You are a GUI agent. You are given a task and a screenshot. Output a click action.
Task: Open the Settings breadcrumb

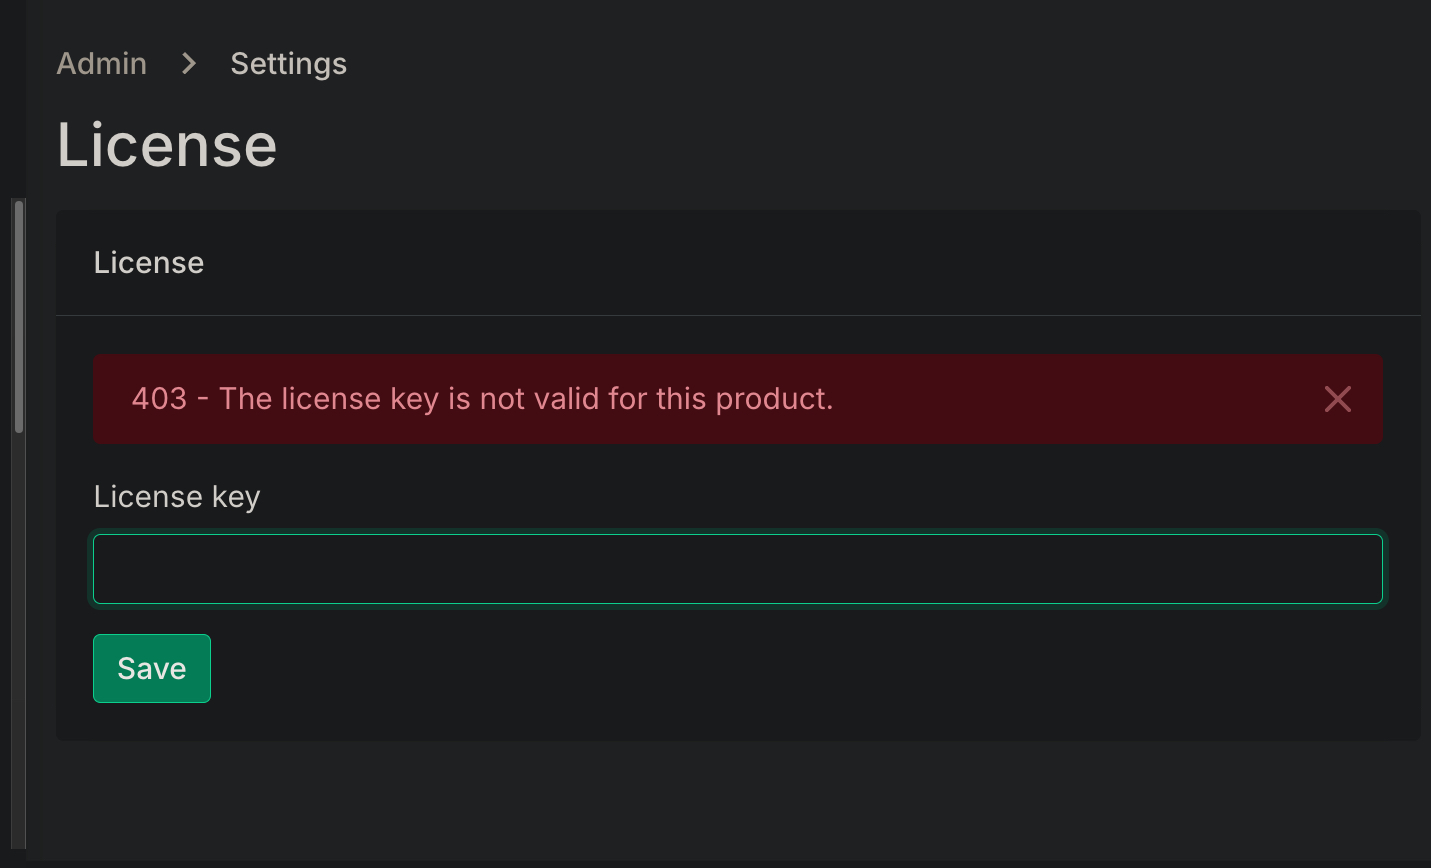[x=288, y=64]
